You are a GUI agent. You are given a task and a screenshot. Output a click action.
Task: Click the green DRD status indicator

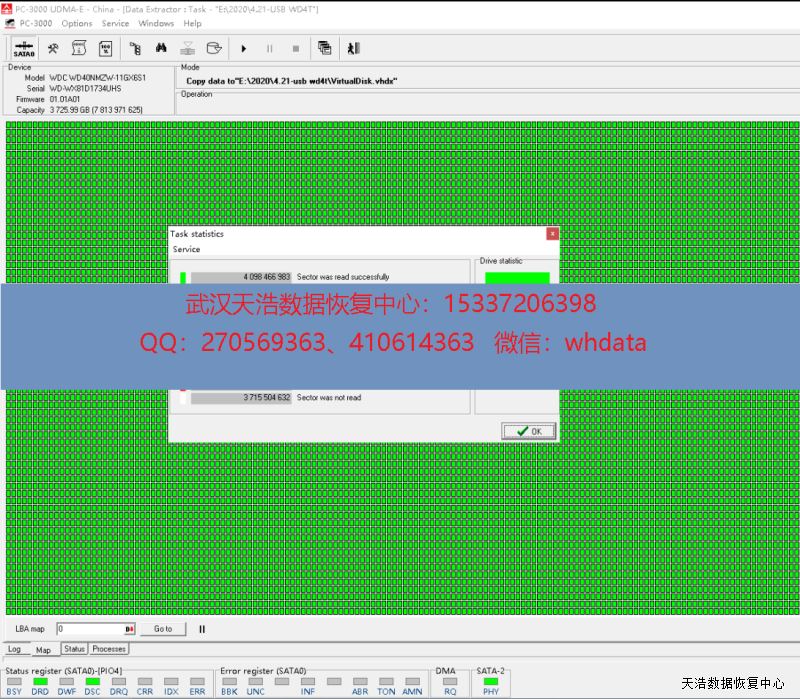40,681
